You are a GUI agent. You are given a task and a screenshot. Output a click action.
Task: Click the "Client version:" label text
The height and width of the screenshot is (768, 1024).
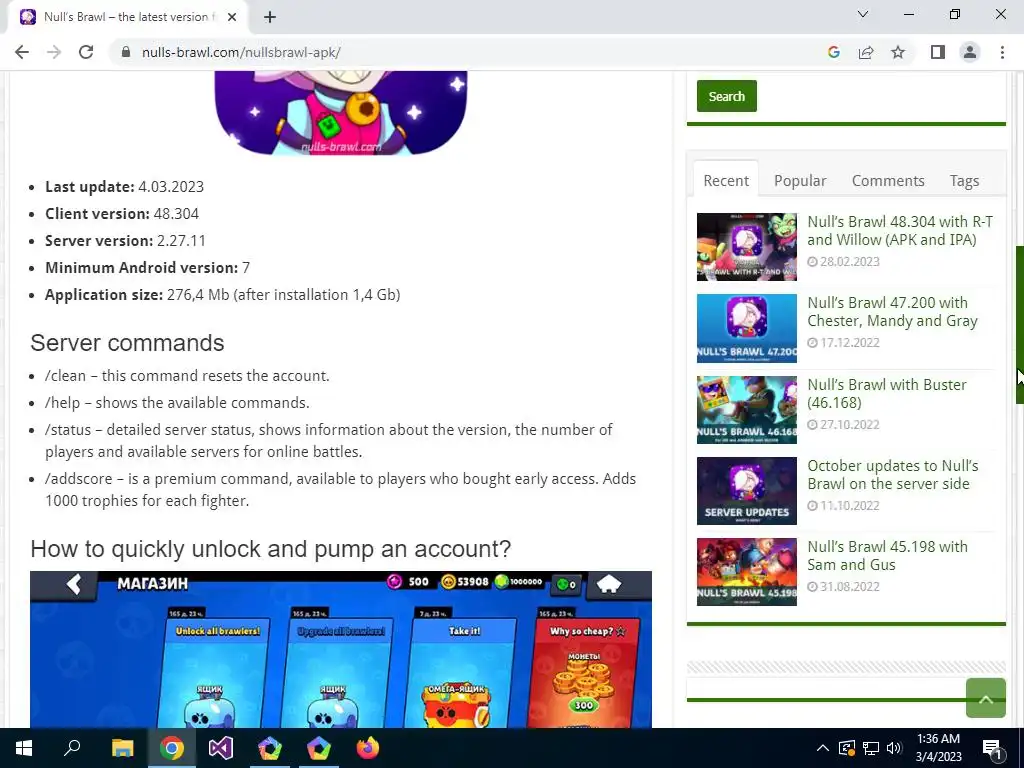click(97, 214)
